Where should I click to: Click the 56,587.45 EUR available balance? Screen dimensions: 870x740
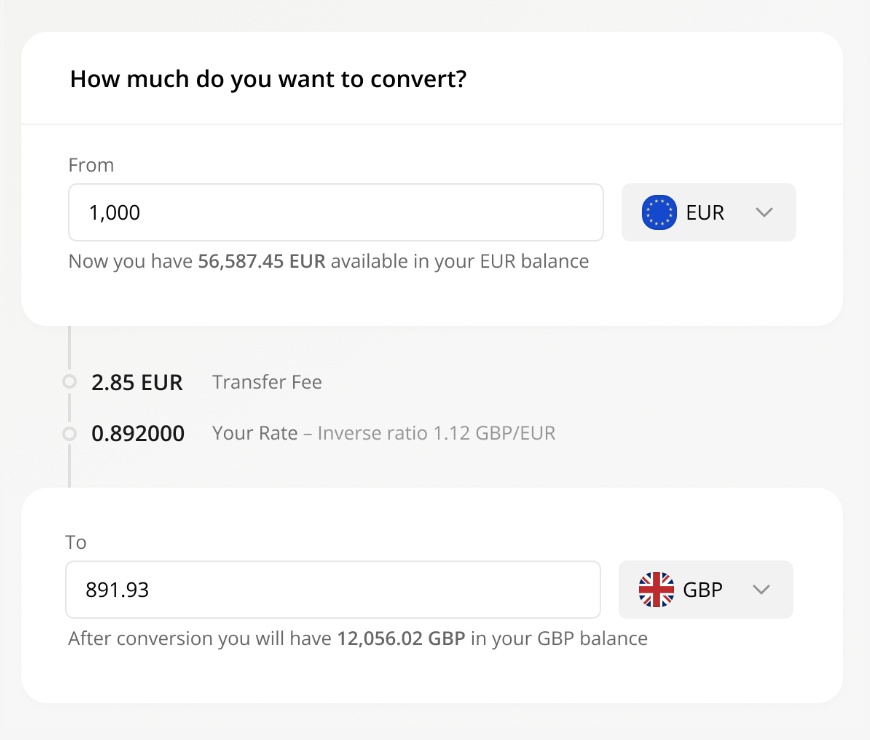point(262,261)
